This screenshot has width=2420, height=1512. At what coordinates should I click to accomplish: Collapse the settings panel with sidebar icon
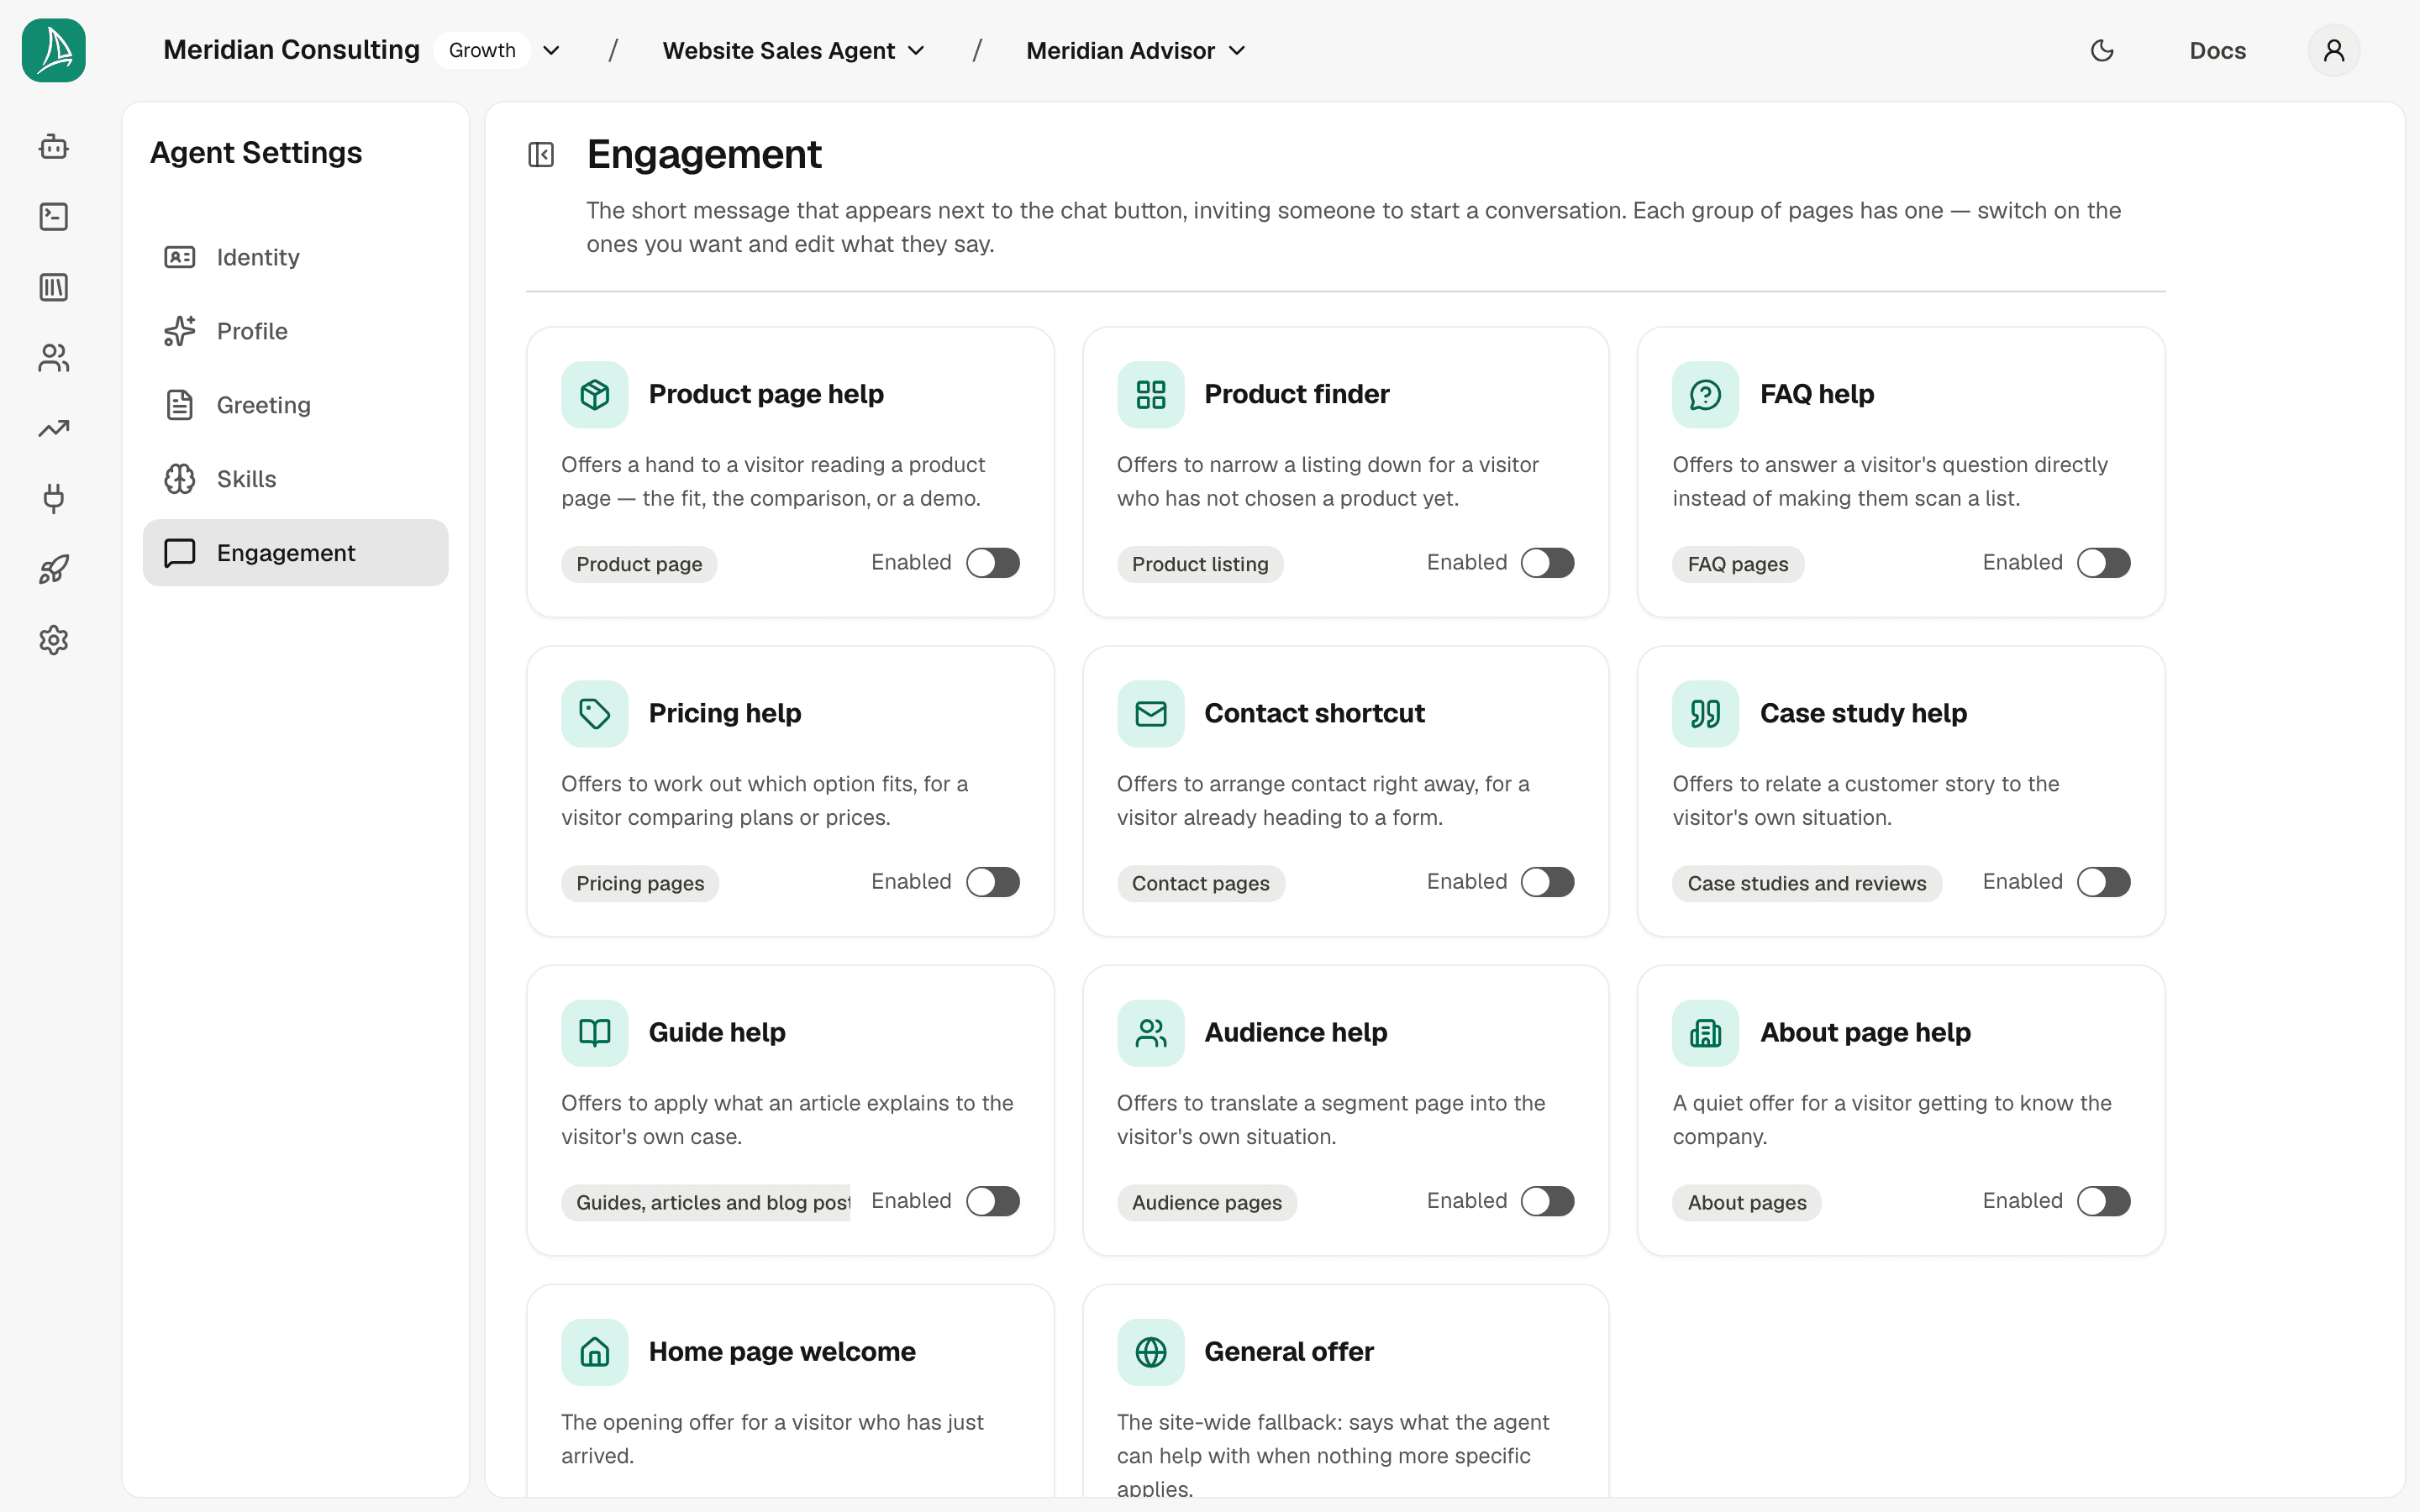541,155
